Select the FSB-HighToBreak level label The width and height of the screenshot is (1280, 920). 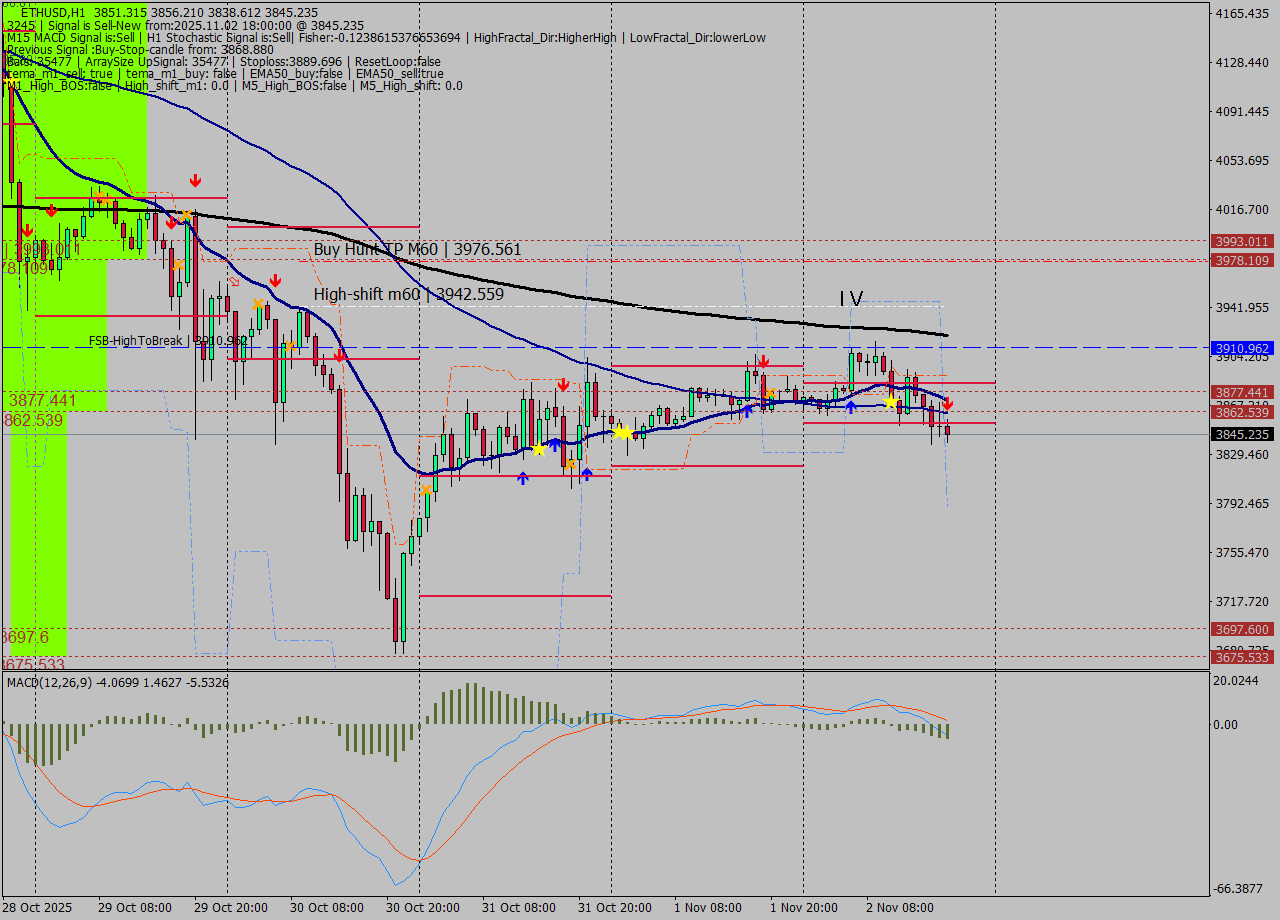(167, 341)
